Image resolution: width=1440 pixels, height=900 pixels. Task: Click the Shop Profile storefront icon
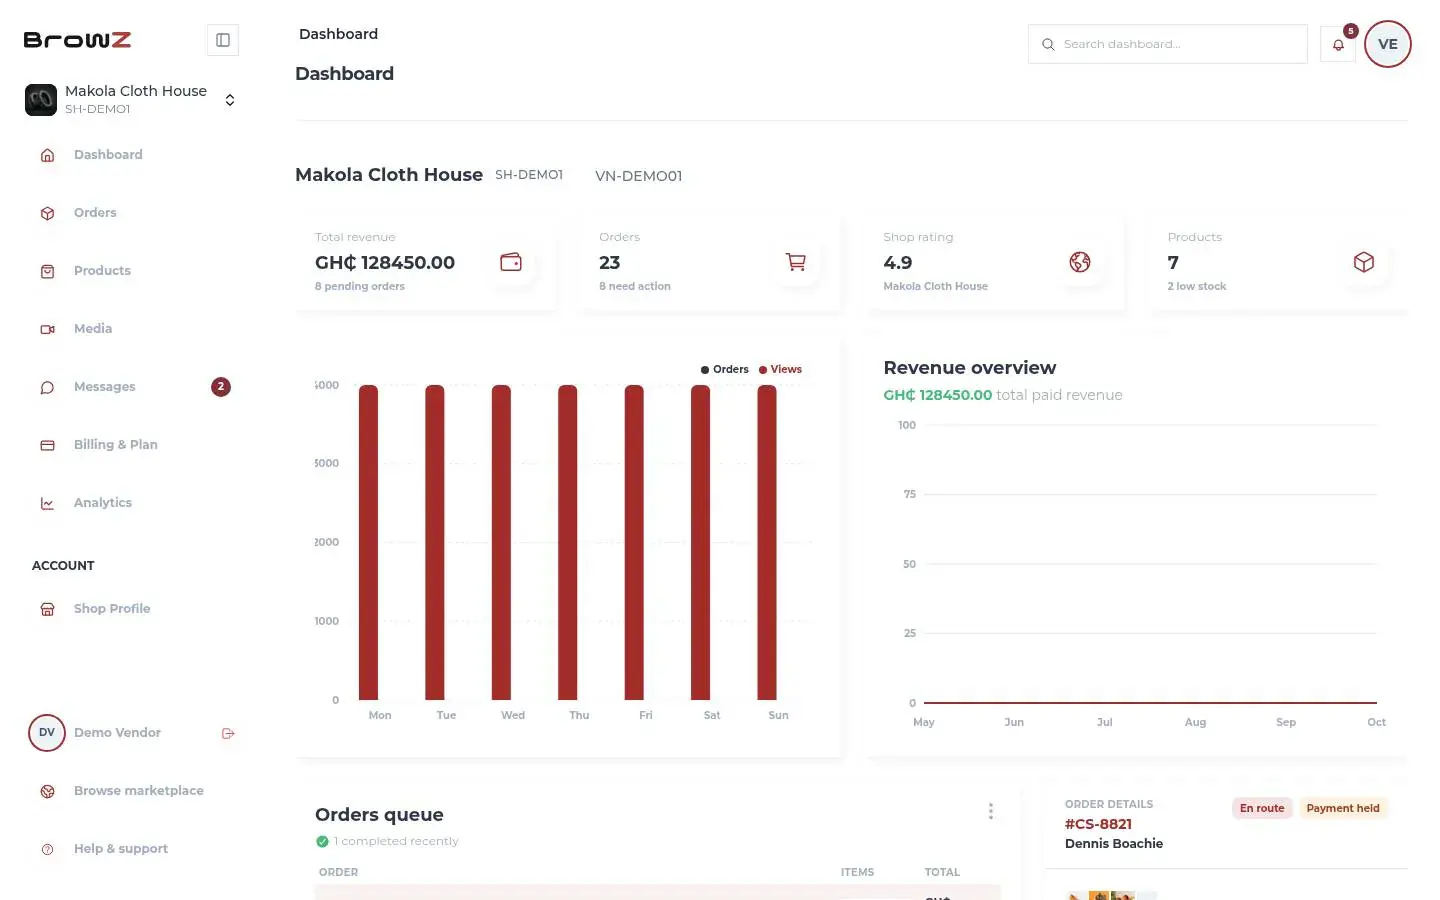coord(47,609)
